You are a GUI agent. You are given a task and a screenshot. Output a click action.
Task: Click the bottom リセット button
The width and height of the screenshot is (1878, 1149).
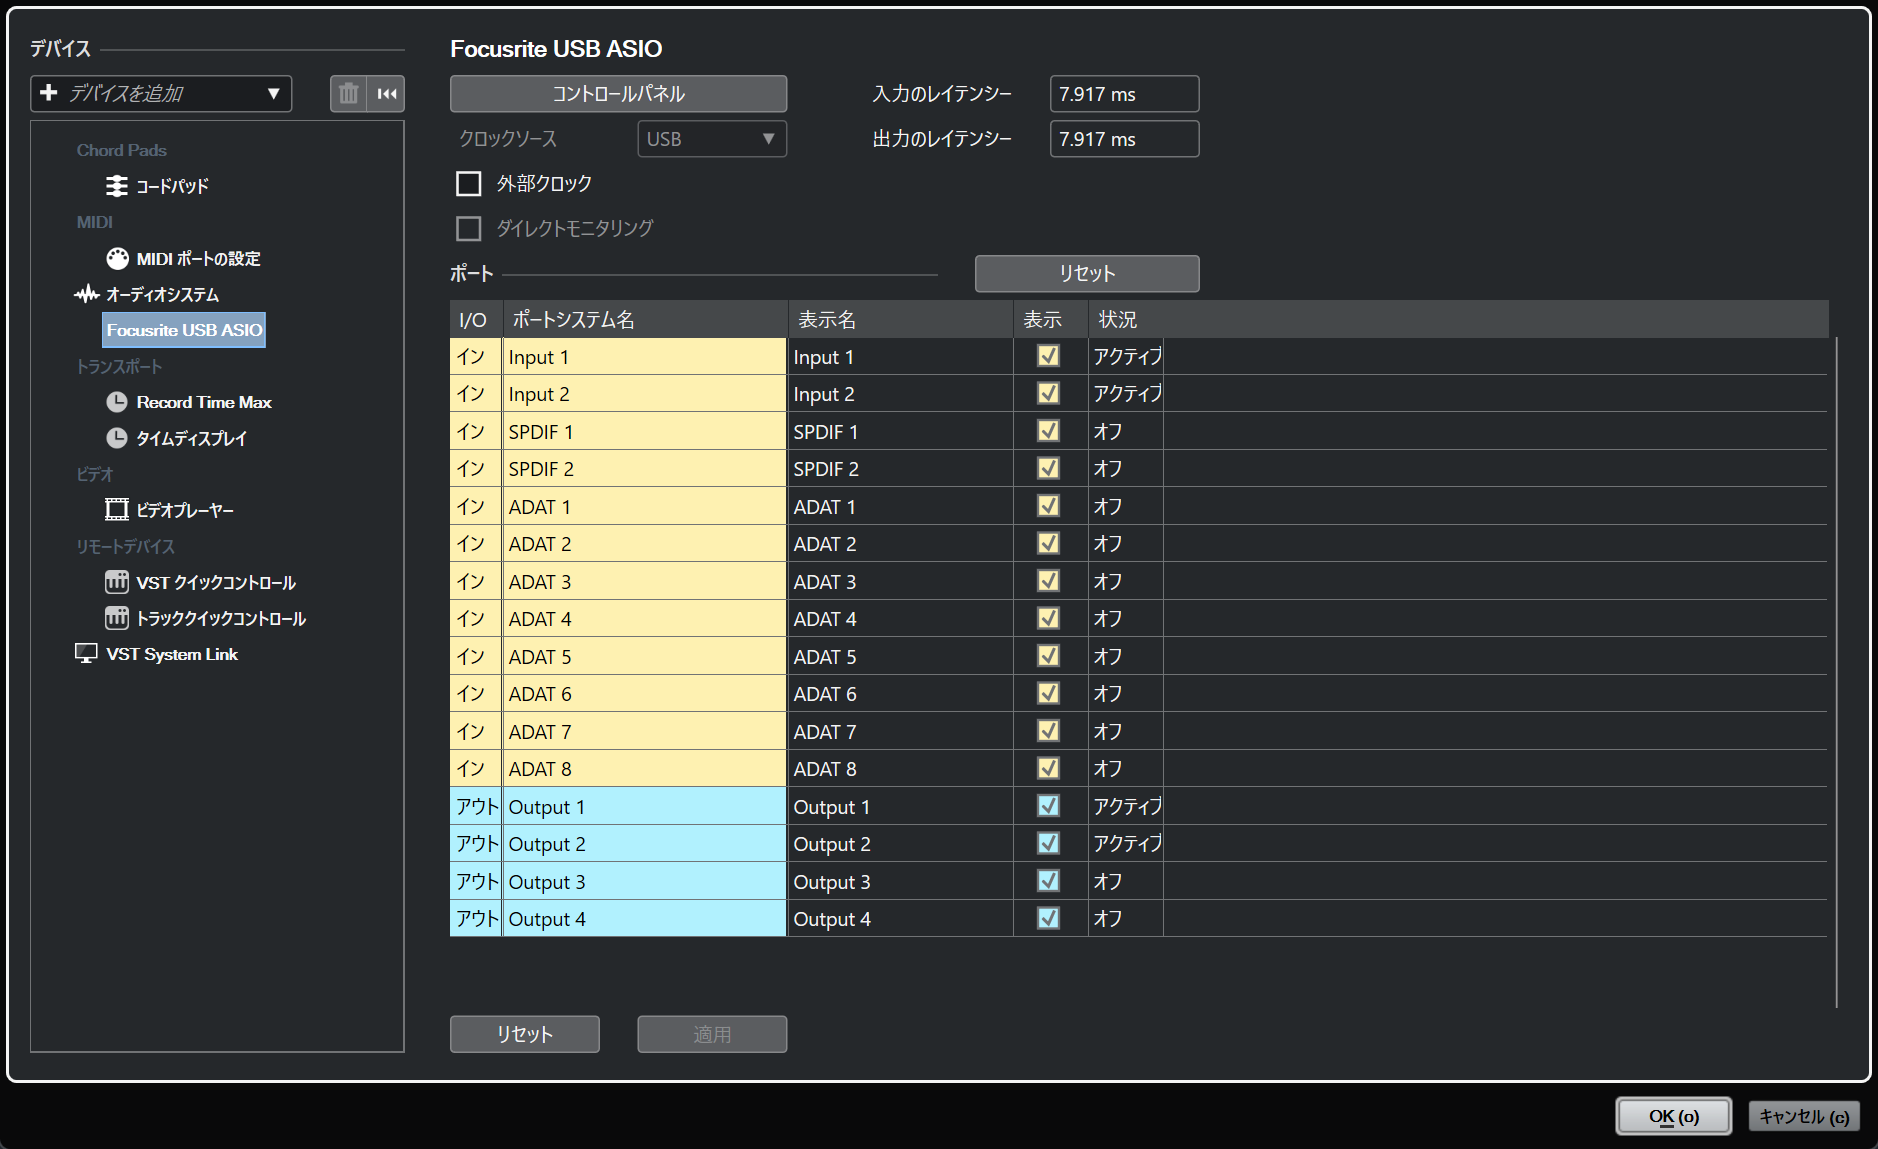pos(524,1034)
